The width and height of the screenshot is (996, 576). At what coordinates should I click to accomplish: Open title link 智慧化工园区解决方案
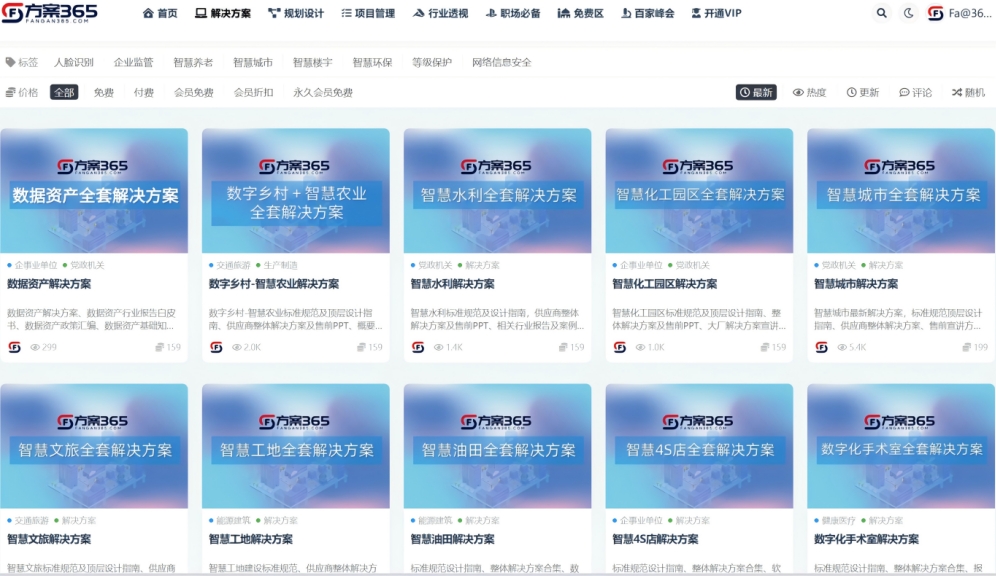[664, 284]
